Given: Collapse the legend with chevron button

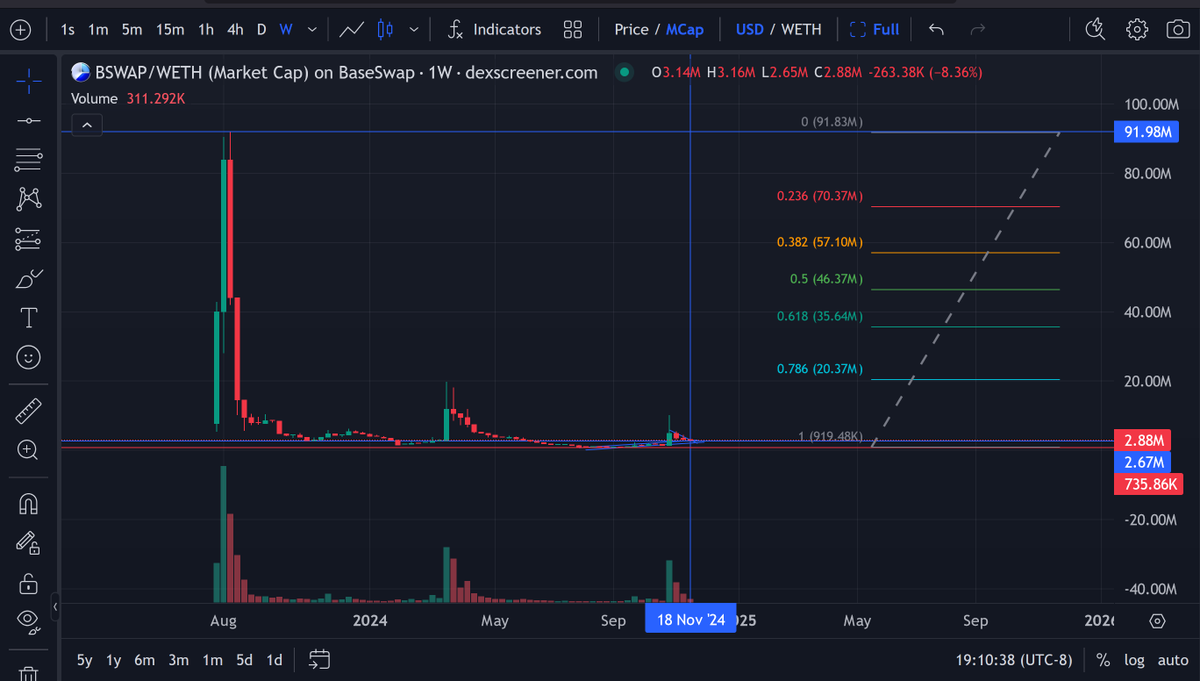Looking at the screenshot, I should click(x=87, y=125).
